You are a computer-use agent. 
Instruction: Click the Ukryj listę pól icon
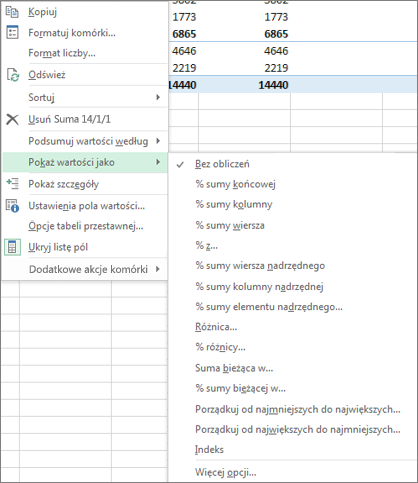12,247
